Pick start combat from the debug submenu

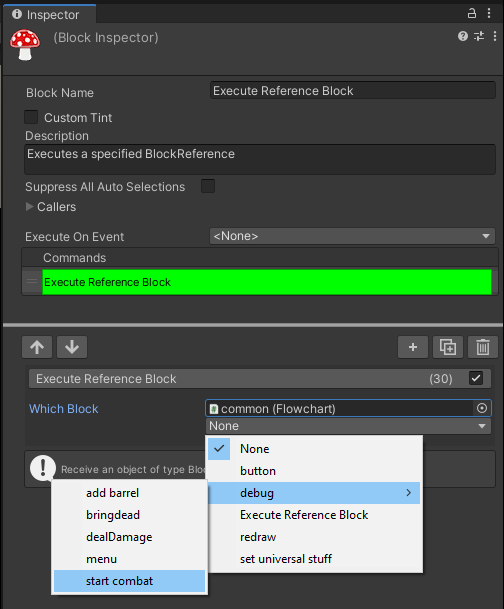tap(129, 581)
